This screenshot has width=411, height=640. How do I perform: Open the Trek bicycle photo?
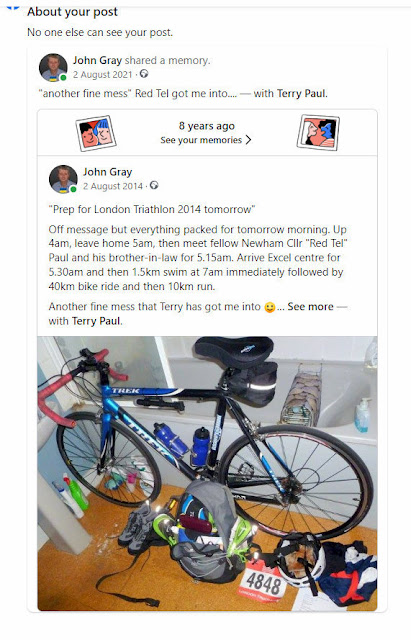207,473
